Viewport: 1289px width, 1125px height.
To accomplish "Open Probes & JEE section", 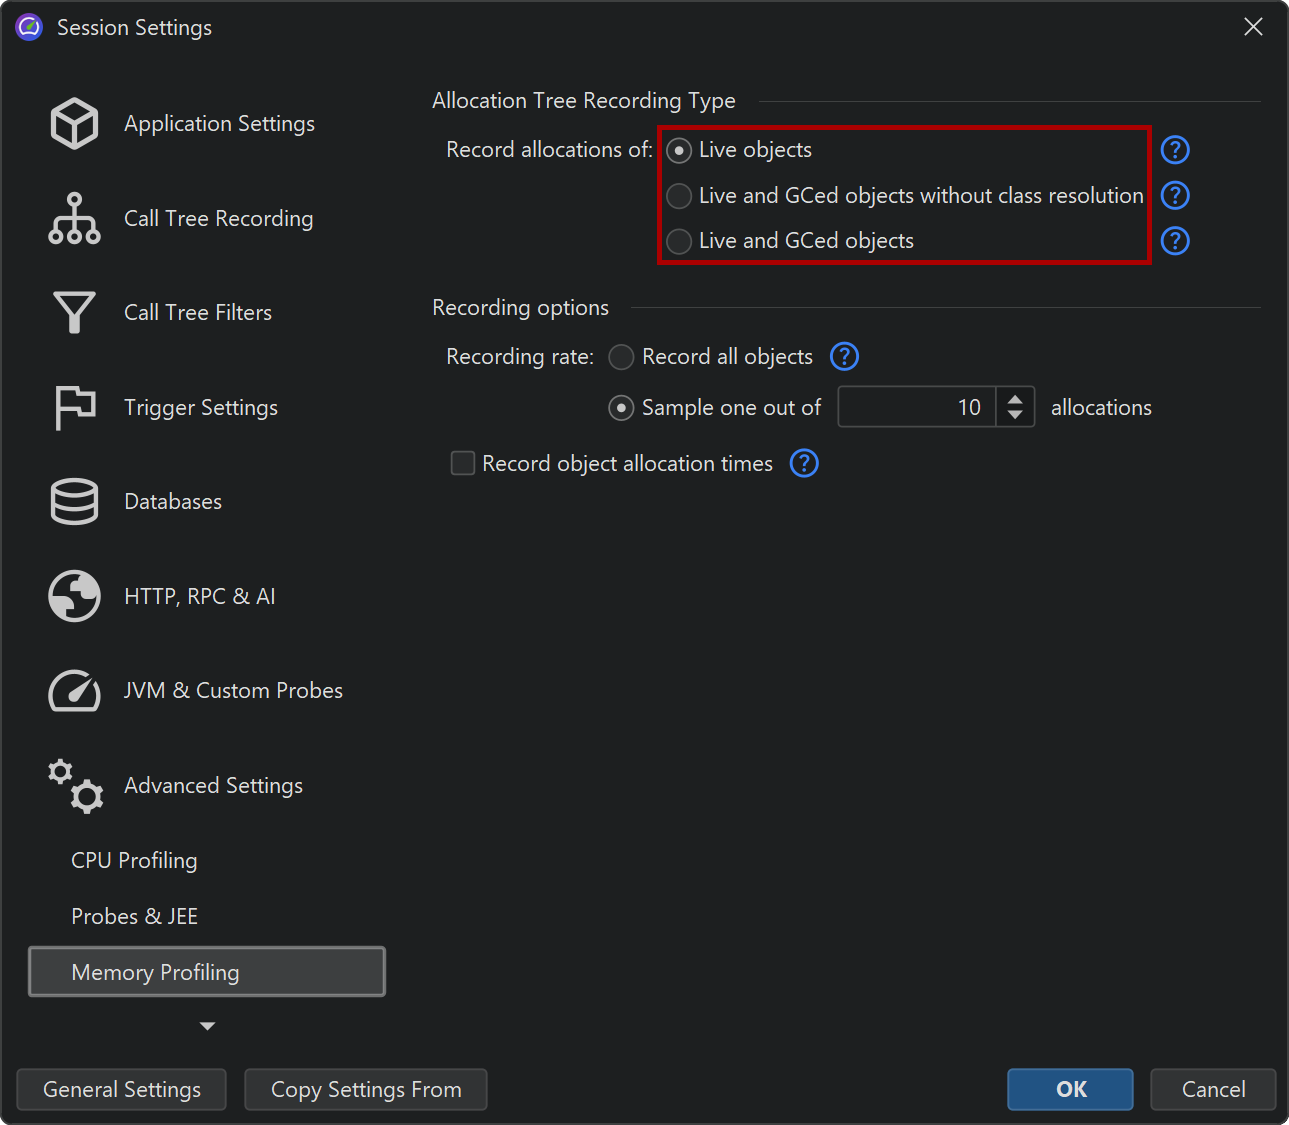I will pos(134,917).
